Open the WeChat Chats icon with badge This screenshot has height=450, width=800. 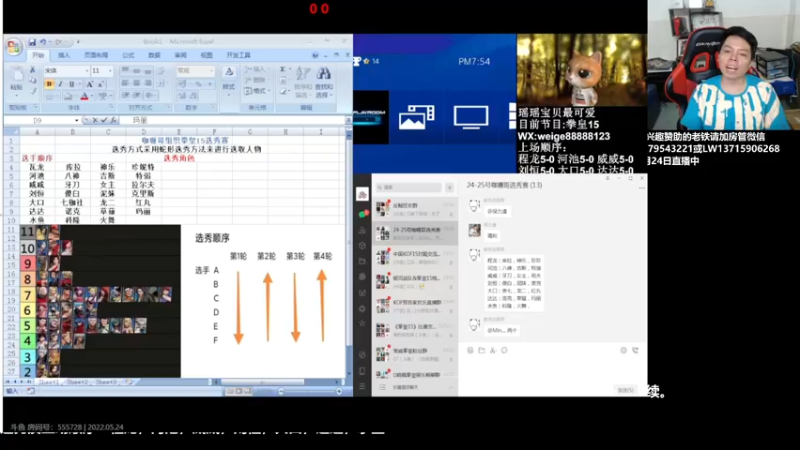coord(362,214)
